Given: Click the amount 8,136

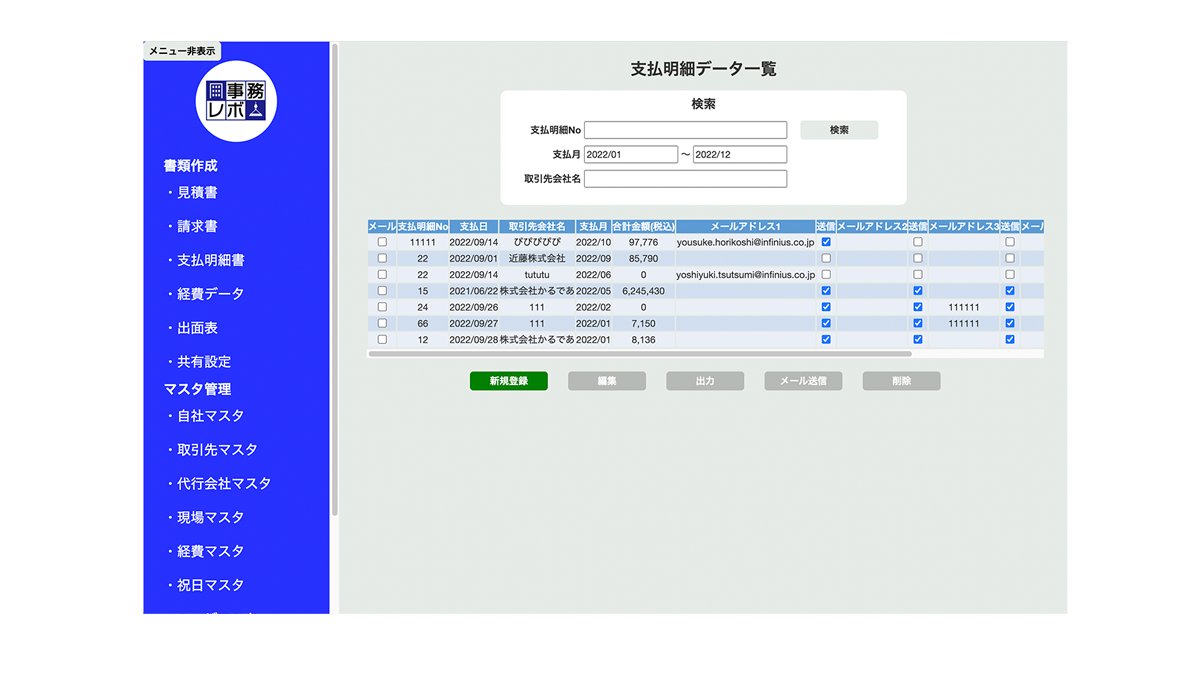Looking at the screenshot, I should 643,340.
